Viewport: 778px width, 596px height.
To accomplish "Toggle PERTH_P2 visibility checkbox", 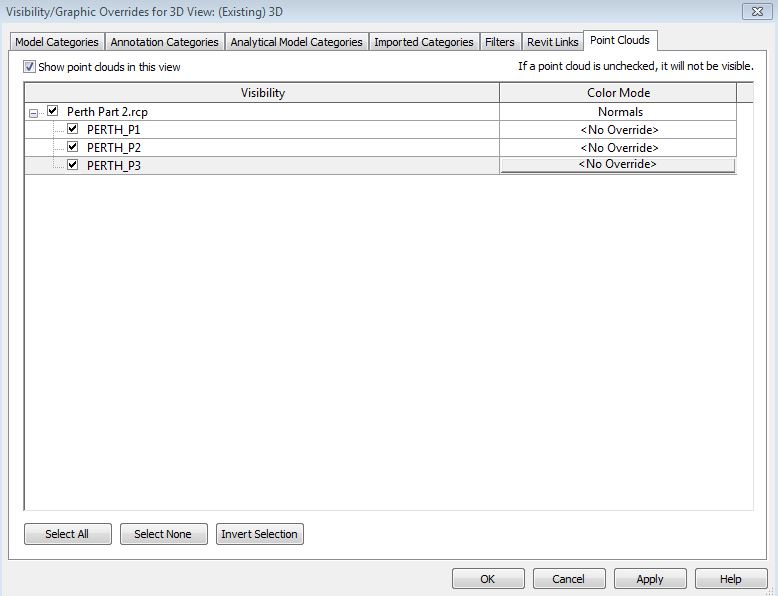I will point(72,147).
